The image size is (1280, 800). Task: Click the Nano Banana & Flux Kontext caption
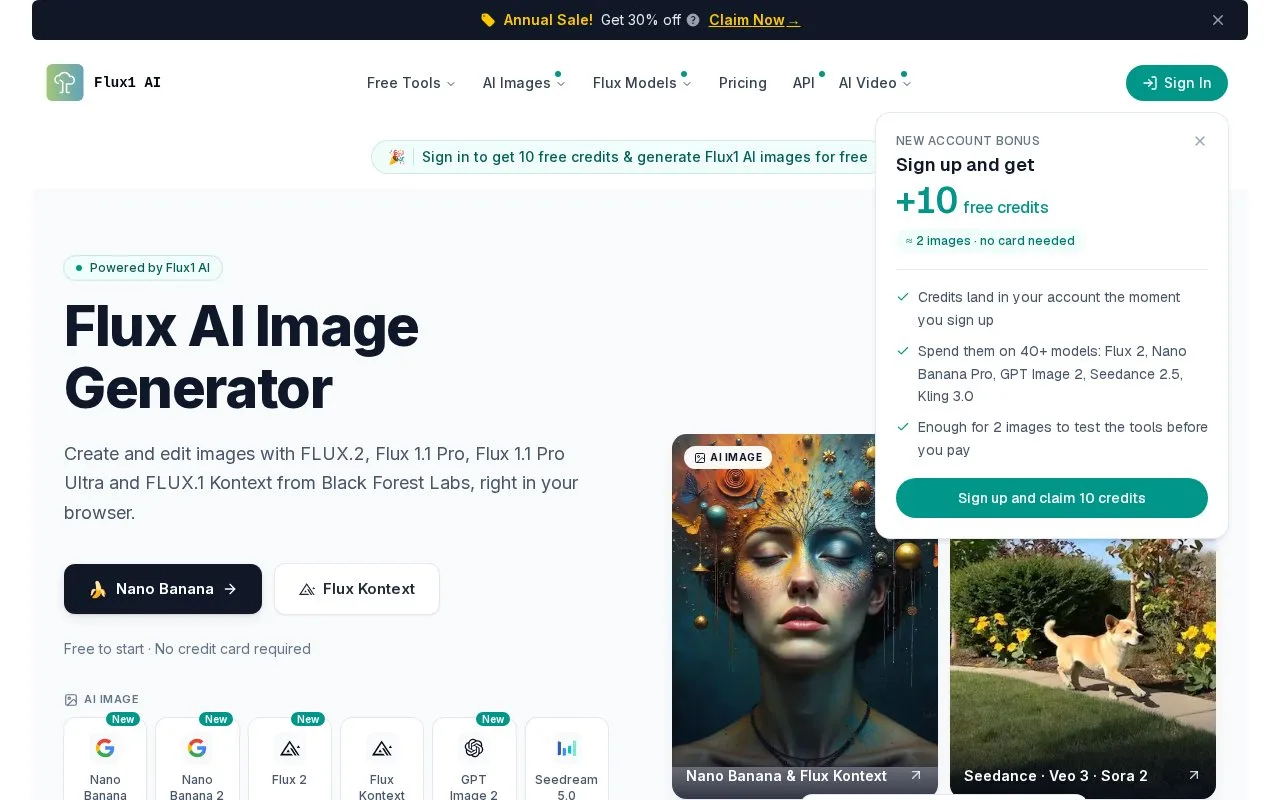point(786,776)
